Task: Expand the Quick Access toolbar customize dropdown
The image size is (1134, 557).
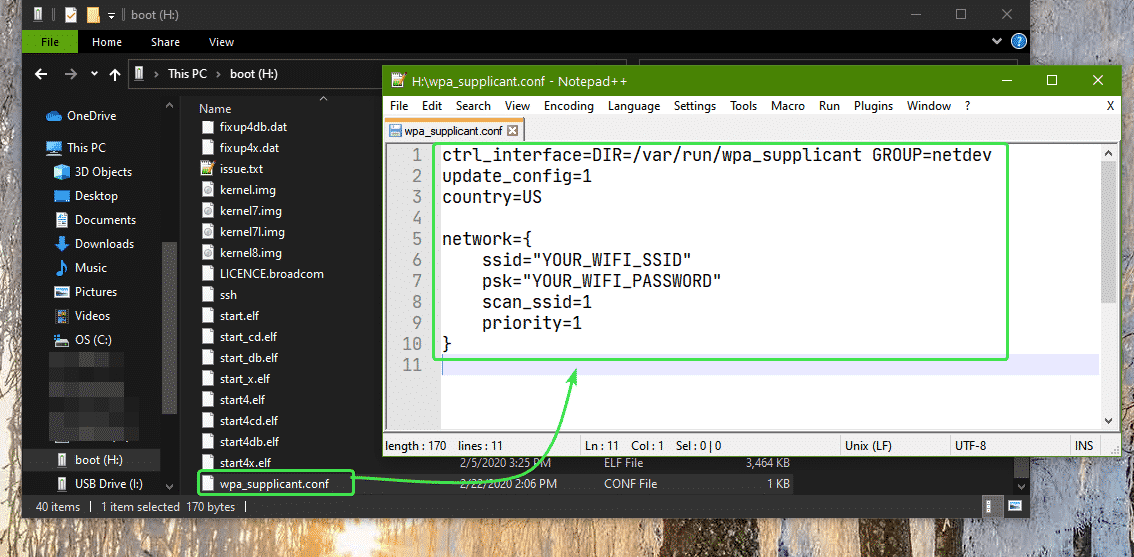Action: [x=111, y=15]
